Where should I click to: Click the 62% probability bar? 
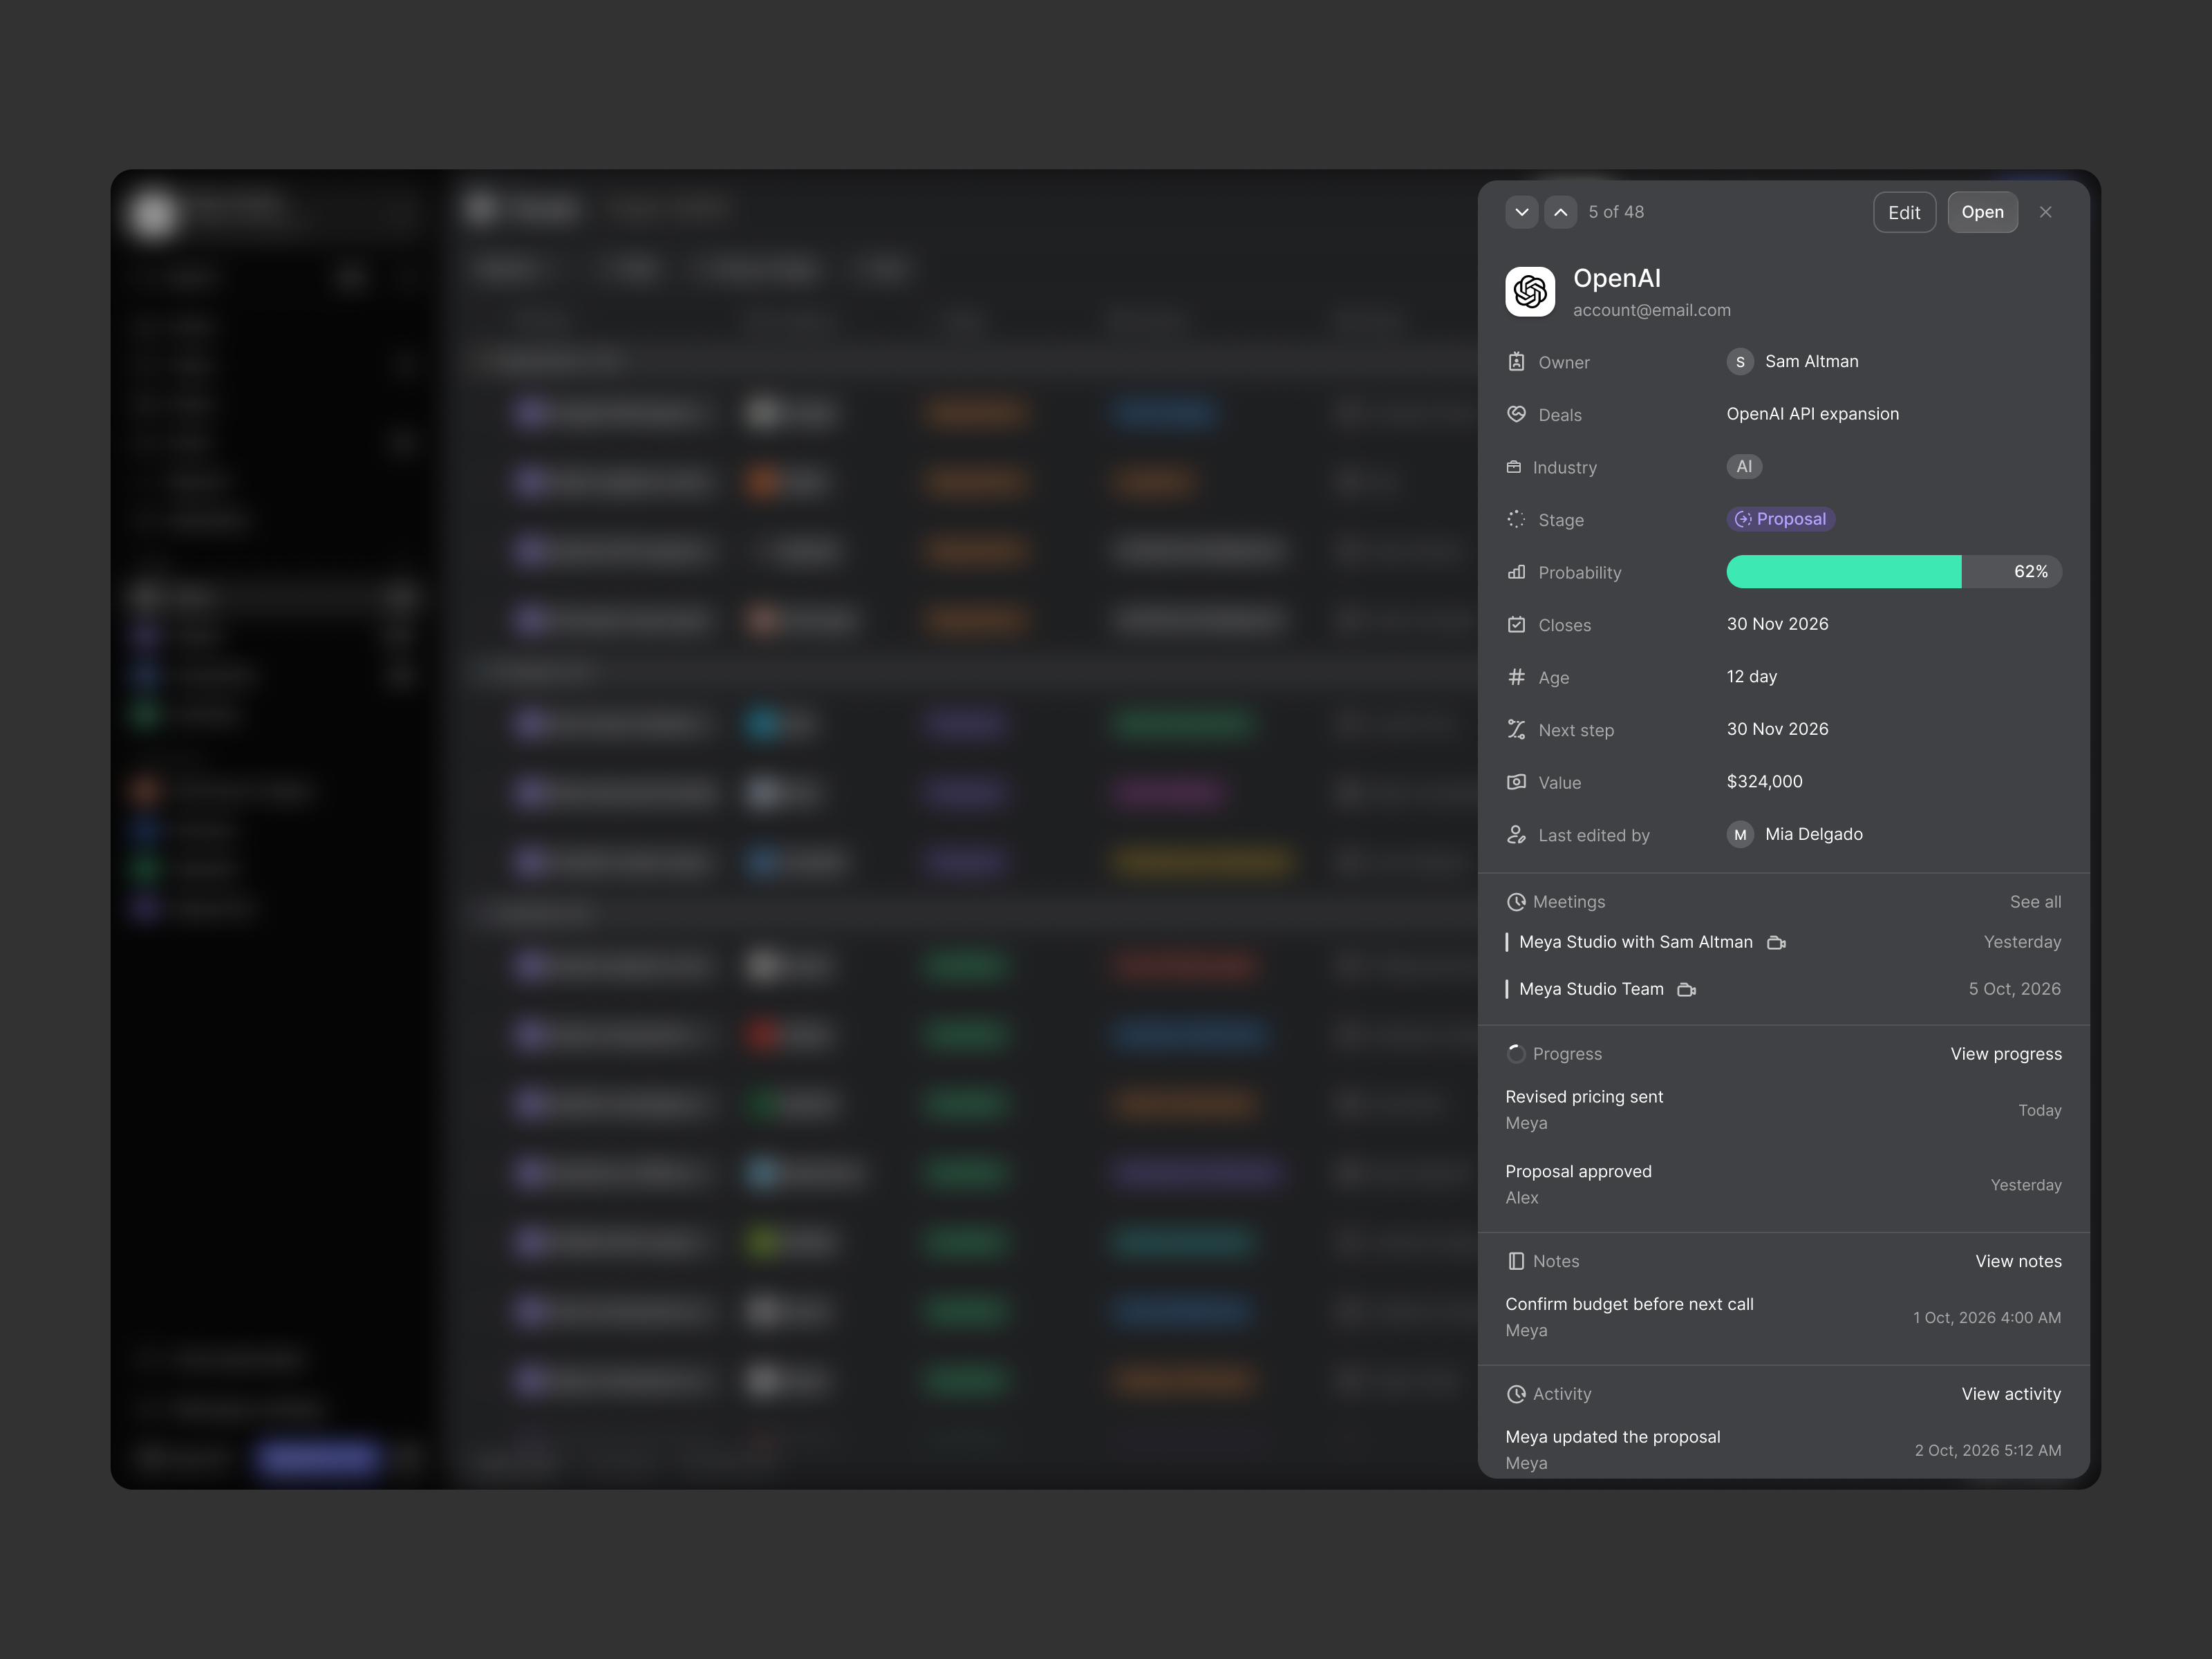tap(1893, 572)
